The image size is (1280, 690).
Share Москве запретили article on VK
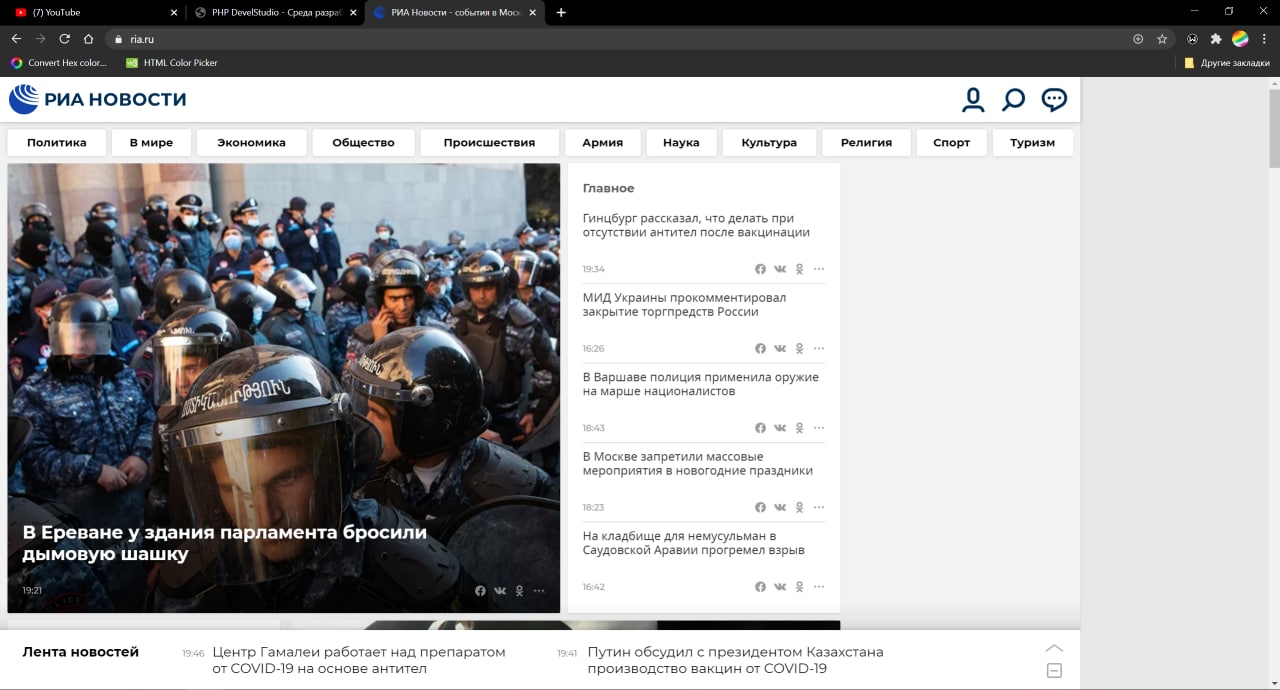click(x=780, y=507)
